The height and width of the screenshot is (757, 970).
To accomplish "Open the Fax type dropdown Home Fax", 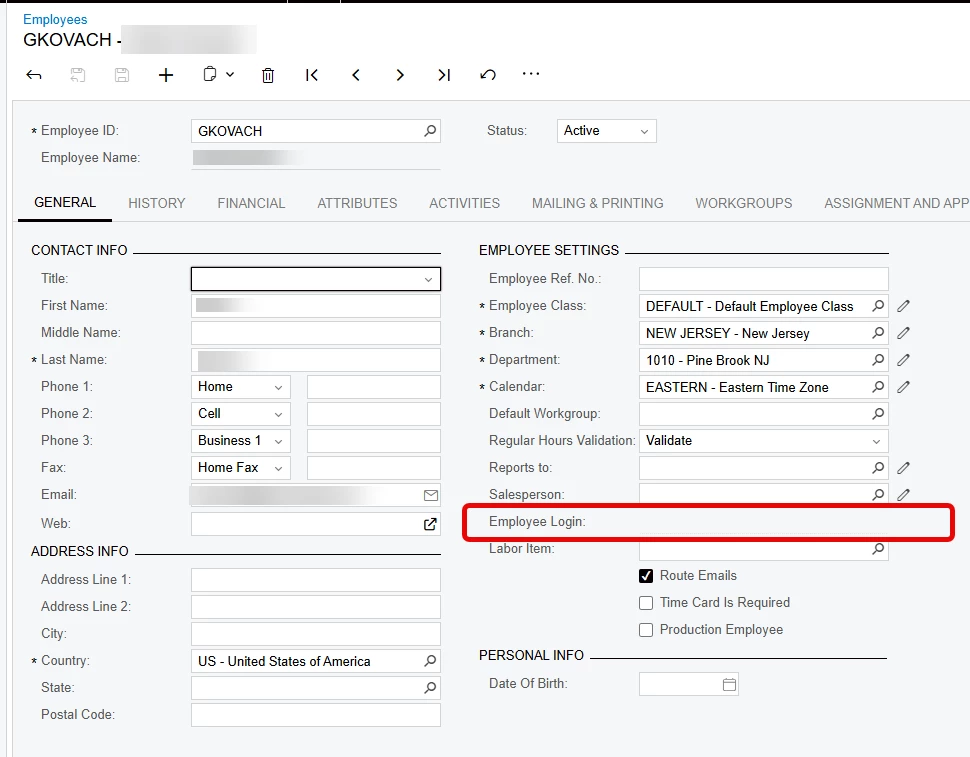I will [x=241, y=468].
